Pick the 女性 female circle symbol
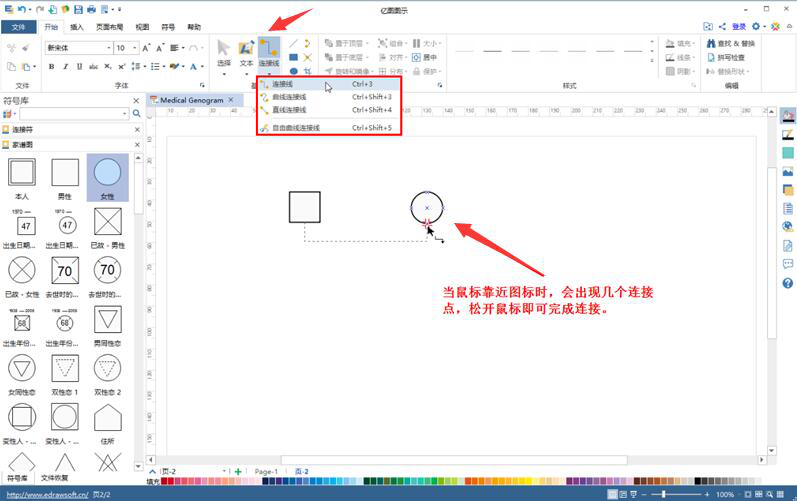The width and height of the screenshot is (797, 501). [107, 178]
